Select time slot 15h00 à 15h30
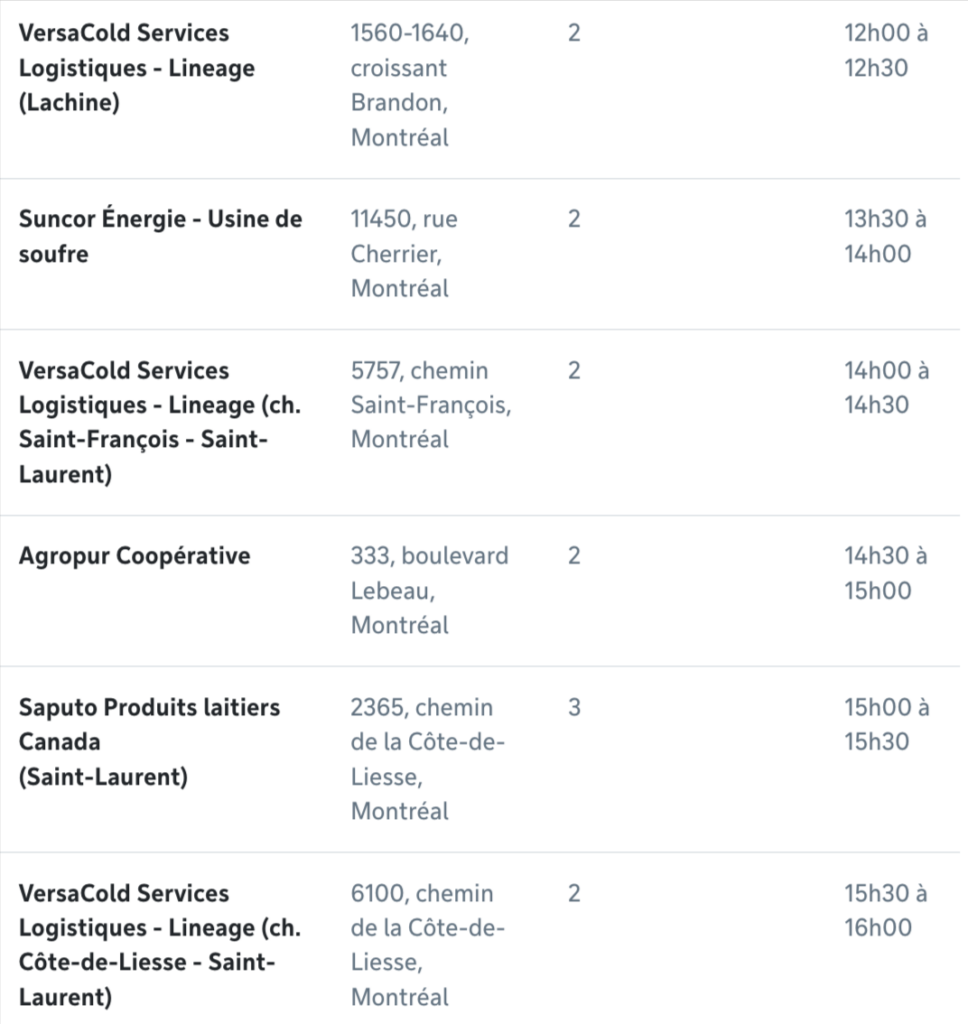 pyautogui.click(x=886, y=724)
